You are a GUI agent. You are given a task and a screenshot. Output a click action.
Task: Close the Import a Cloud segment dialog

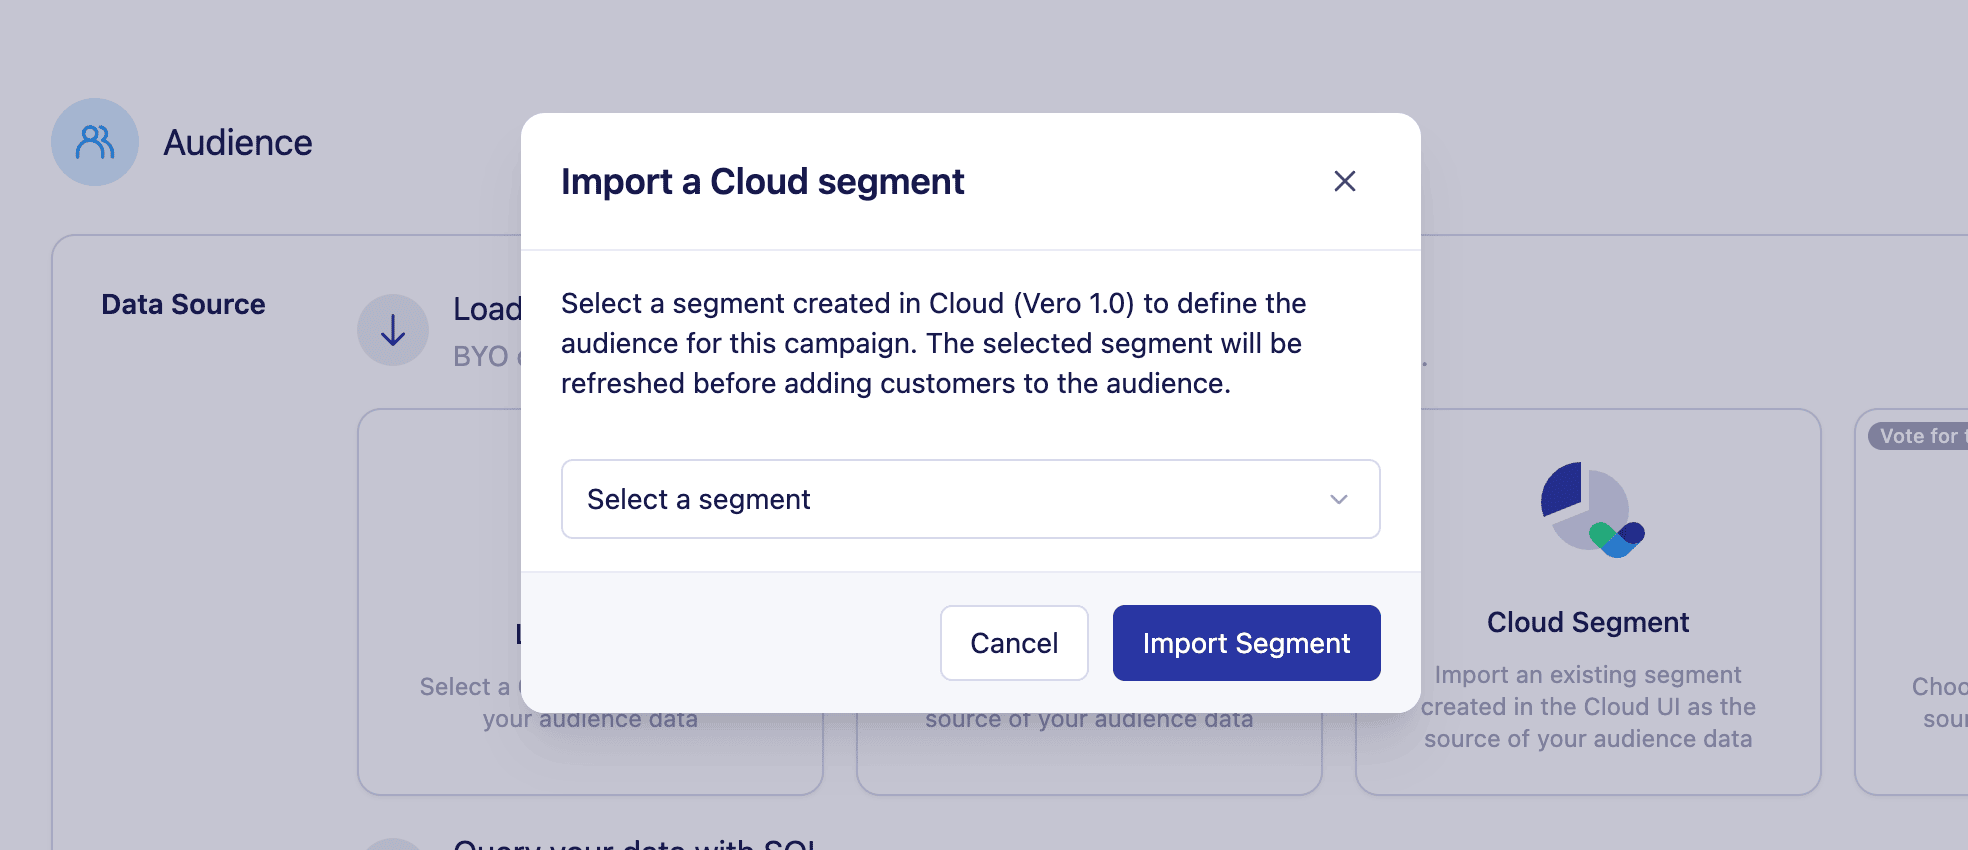1344,181
